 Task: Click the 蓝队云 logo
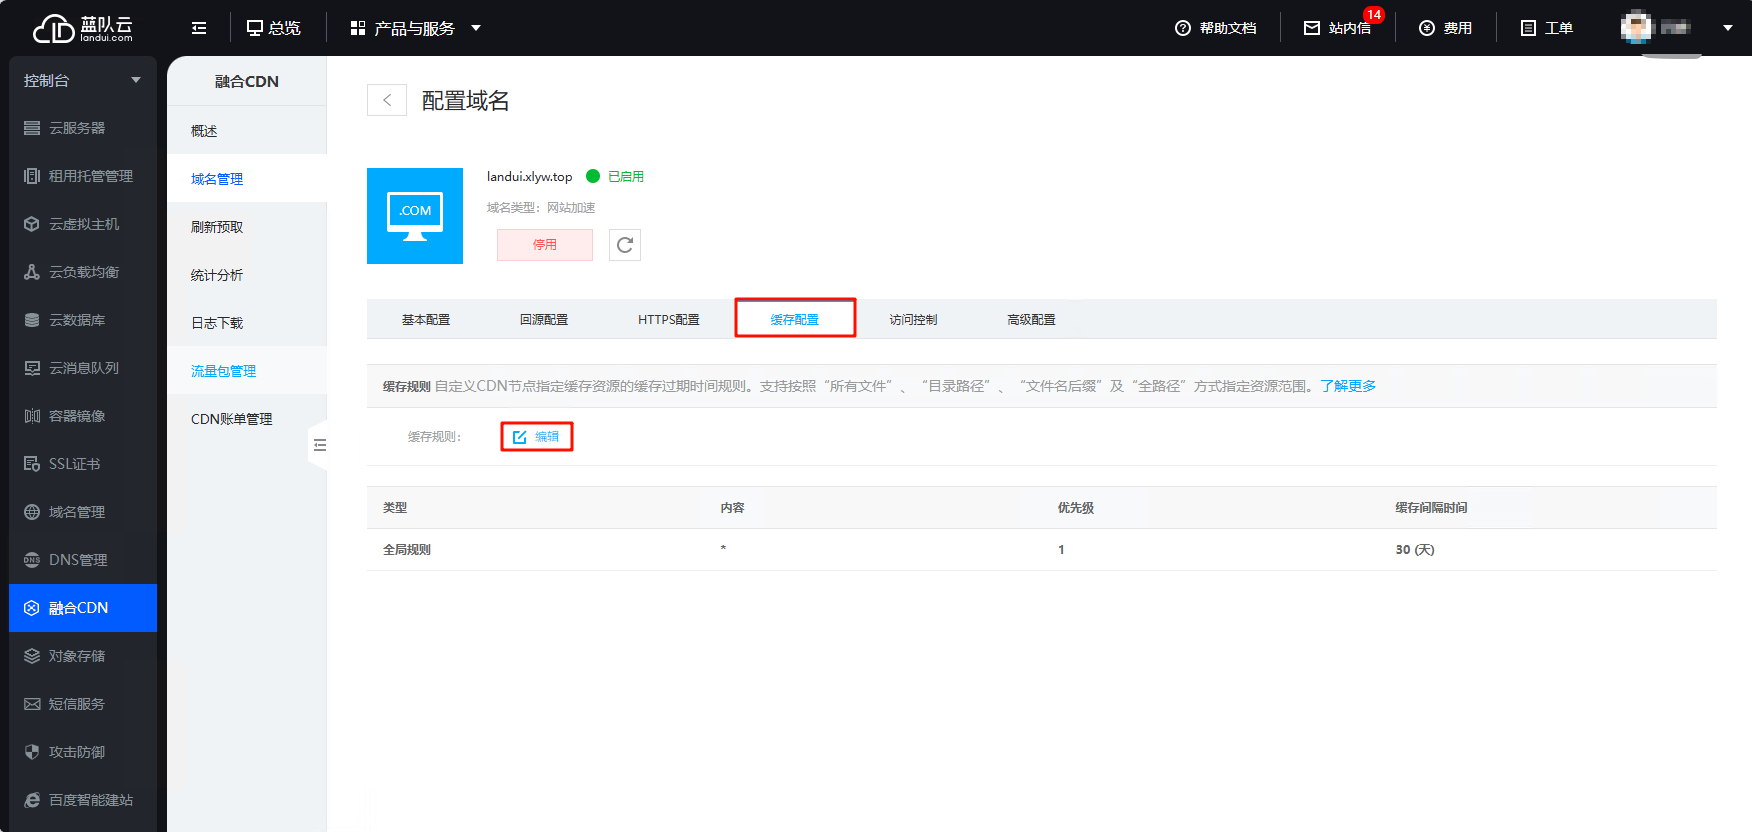(82, 28)
